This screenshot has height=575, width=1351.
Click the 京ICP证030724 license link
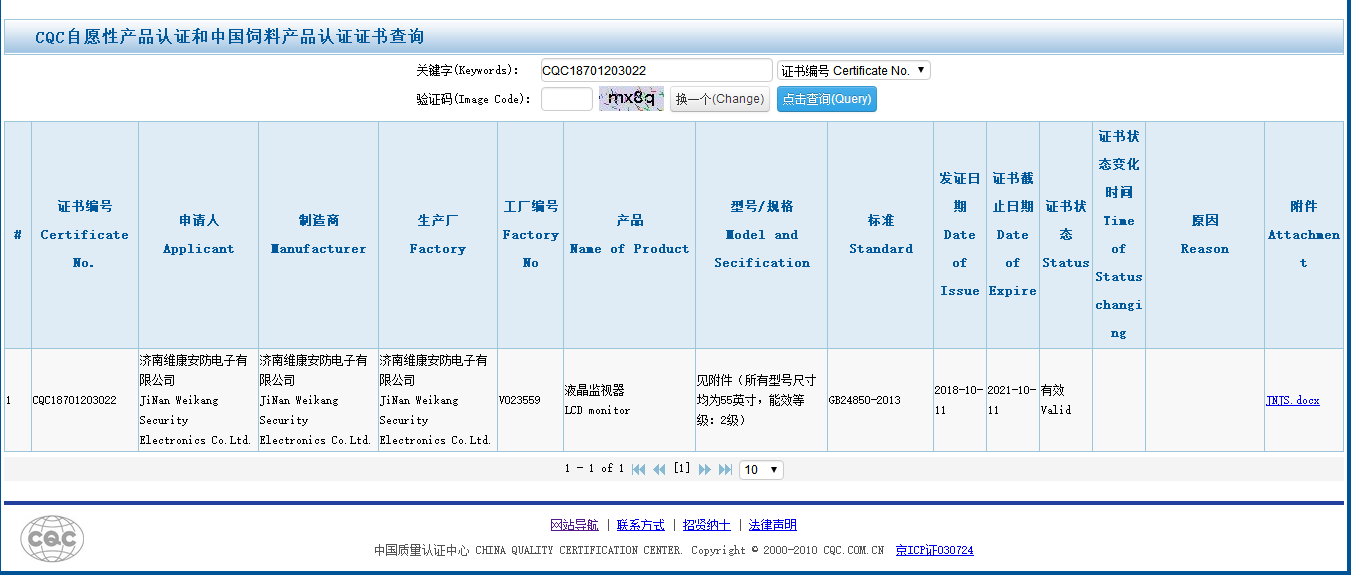pyautogui.click(x=934, y=550)
